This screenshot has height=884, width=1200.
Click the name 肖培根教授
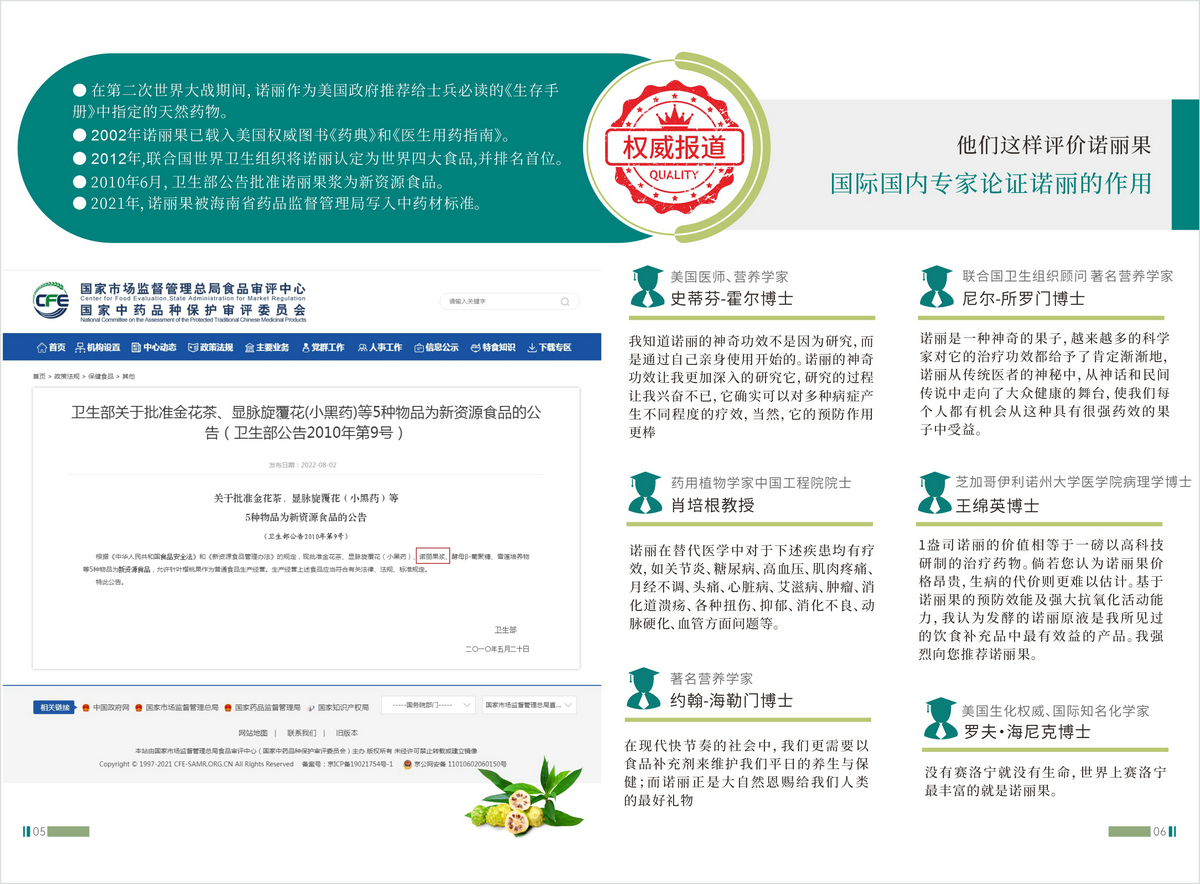(713, 505)
